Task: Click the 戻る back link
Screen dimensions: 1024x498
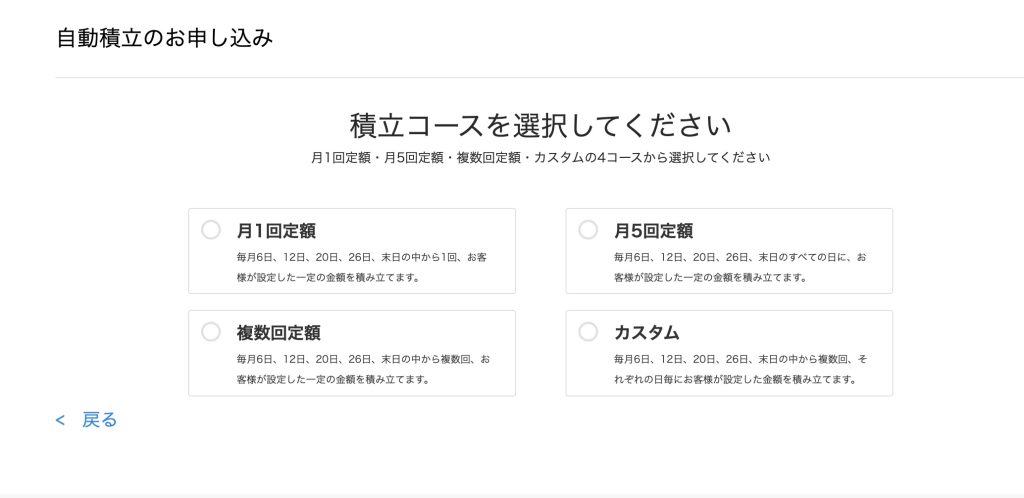Action: (x=100, y=420)
